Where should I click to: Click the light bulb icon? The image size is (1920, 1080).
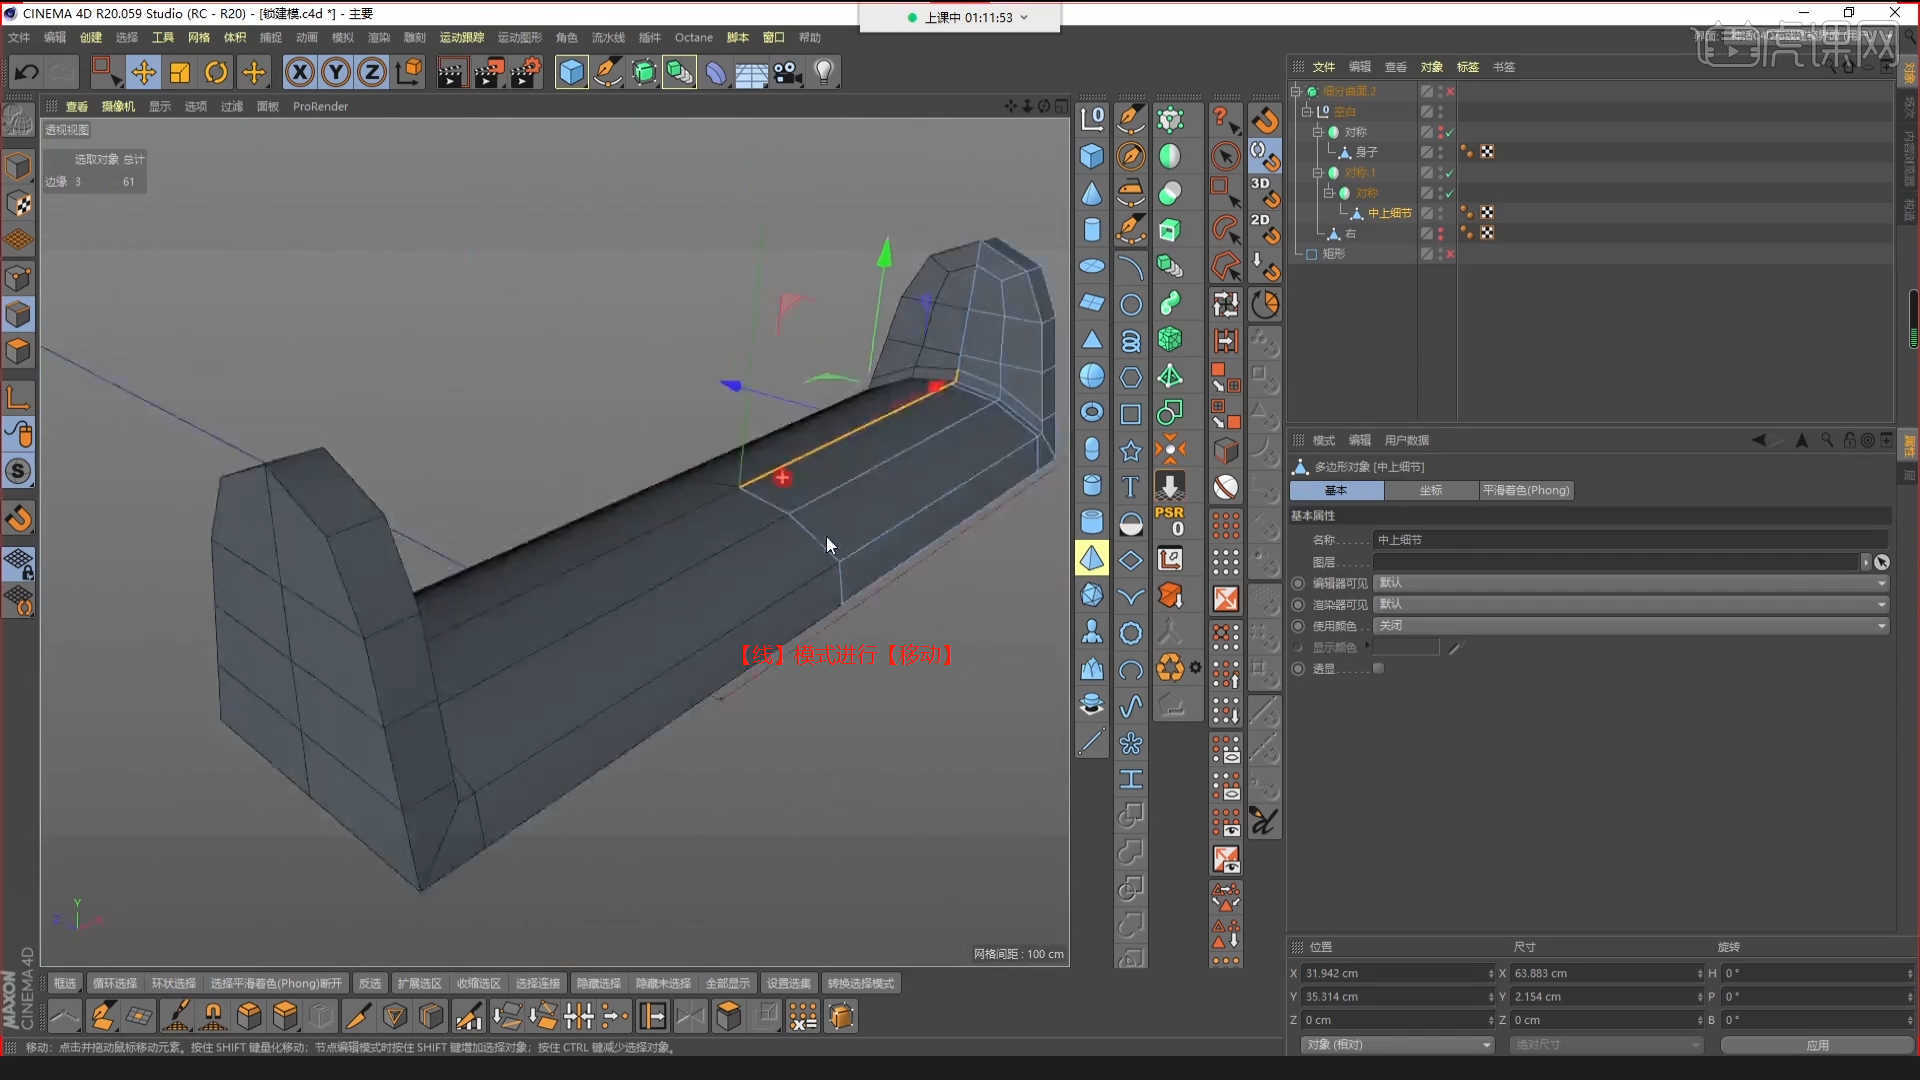[824, 72]
